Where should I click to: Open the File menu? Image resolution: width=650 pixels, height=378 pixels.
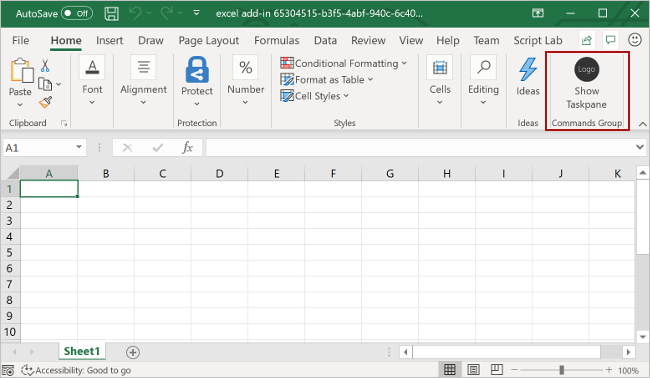[x=20, y=40]
